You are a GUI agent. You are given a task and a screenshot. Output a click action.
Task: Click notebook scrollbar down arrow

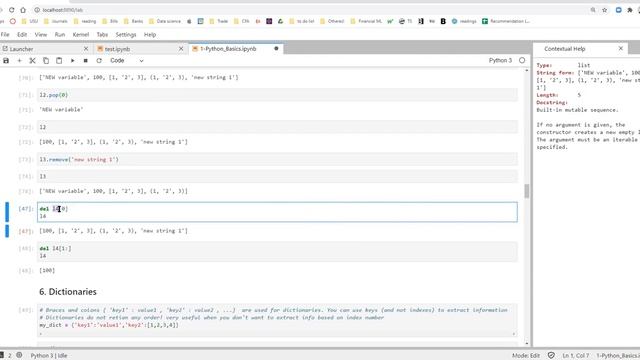click(527, 344)
